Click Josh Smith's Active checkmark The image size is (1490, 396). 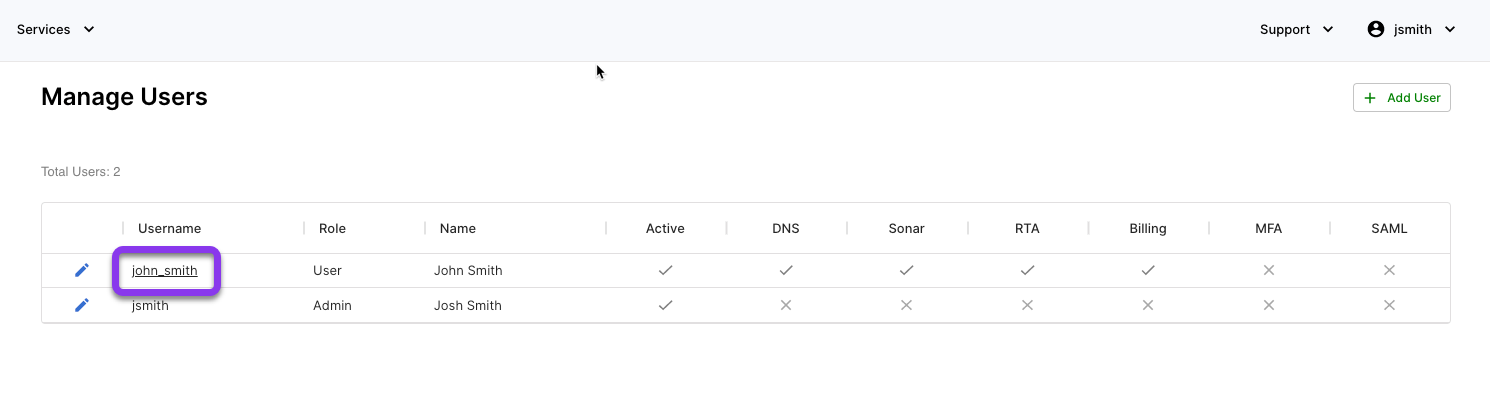(665, 305)
